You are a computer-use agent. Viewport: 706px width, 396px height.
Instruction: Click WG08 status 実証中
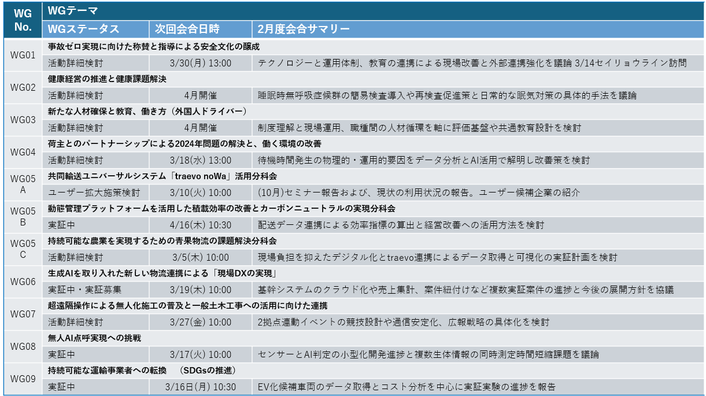pos(61,355)
